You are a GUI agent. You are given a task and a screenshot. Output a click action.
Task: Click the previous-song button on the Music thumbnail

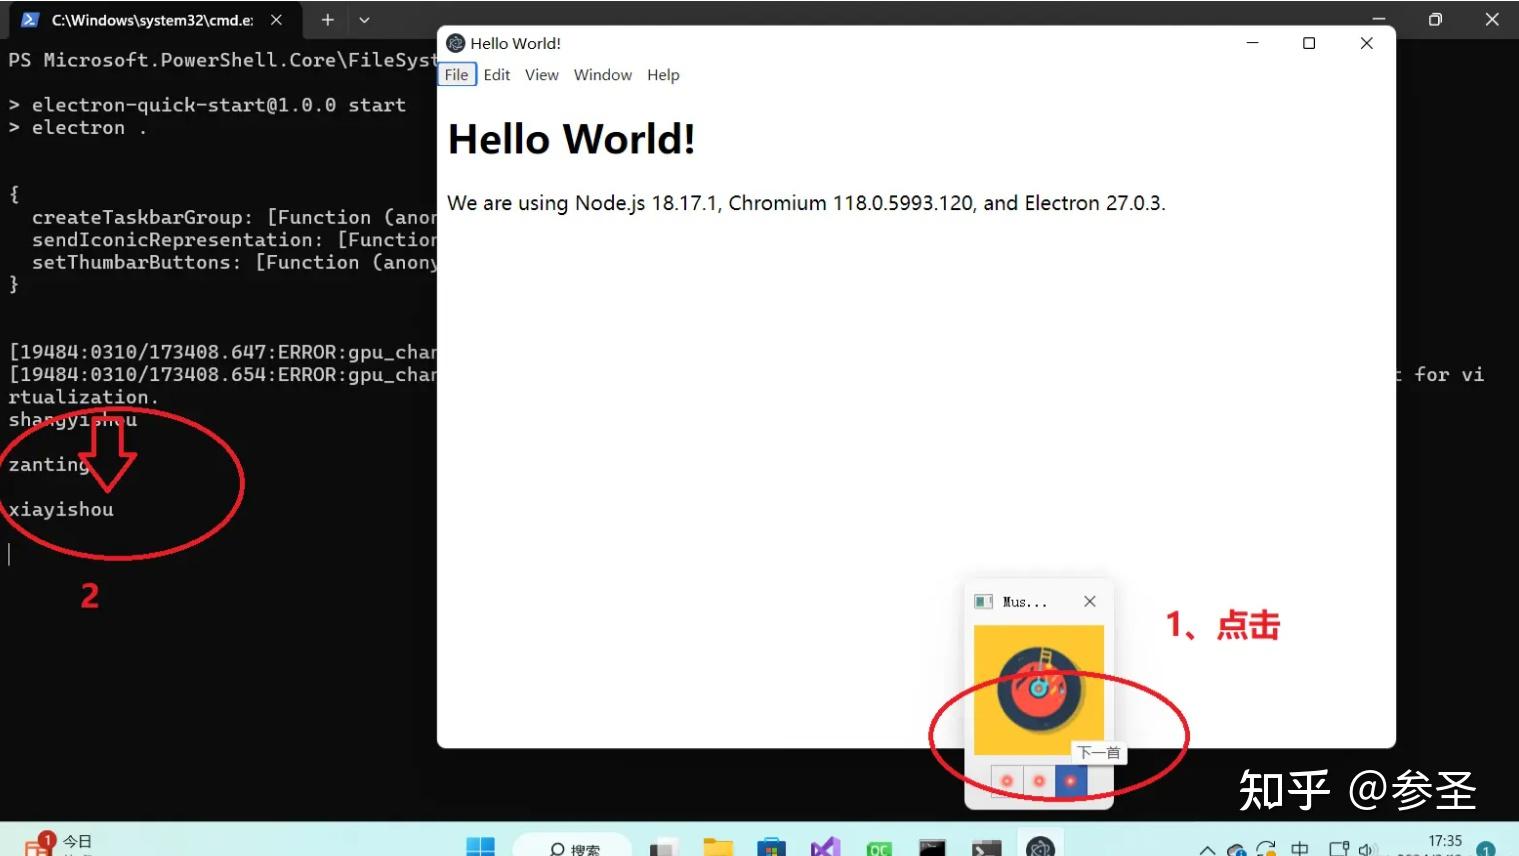point(1006,781)
